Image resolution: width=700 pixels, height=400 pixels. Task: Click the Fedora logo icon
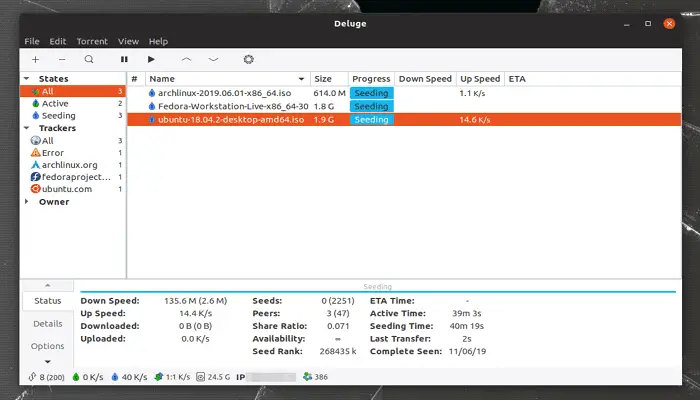click(x=36, y=177)
